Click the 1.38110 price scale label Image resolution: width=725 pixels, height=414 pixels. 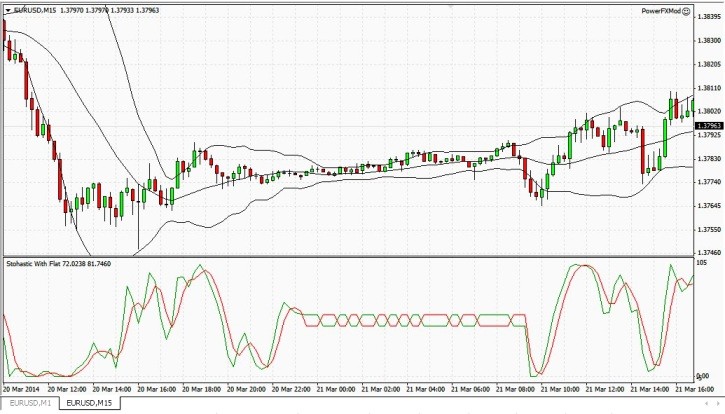point(708,88)
